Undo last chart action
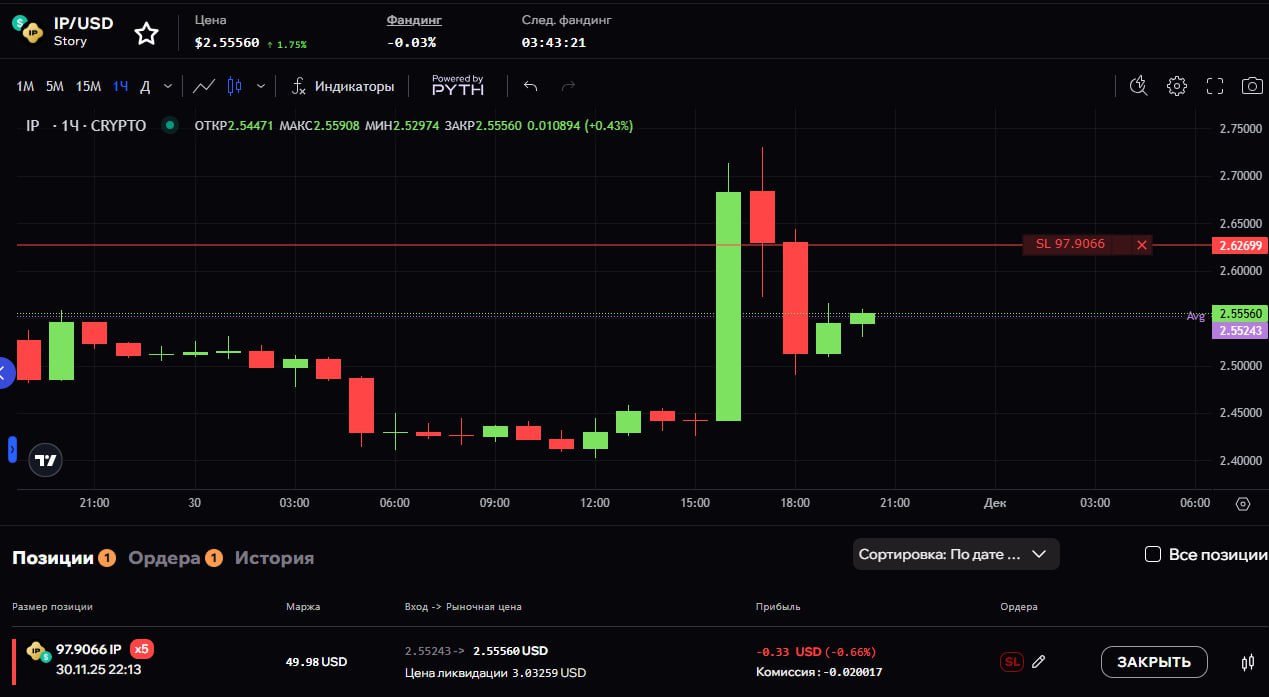1269x697 pixels. 531,86
